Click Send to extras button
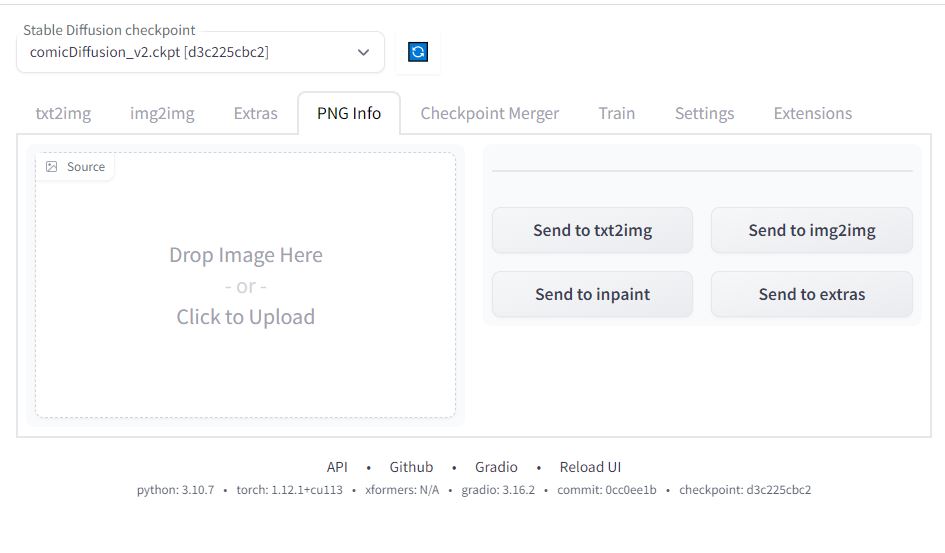This screenshot has width=945, height=553. click(812, 294)
